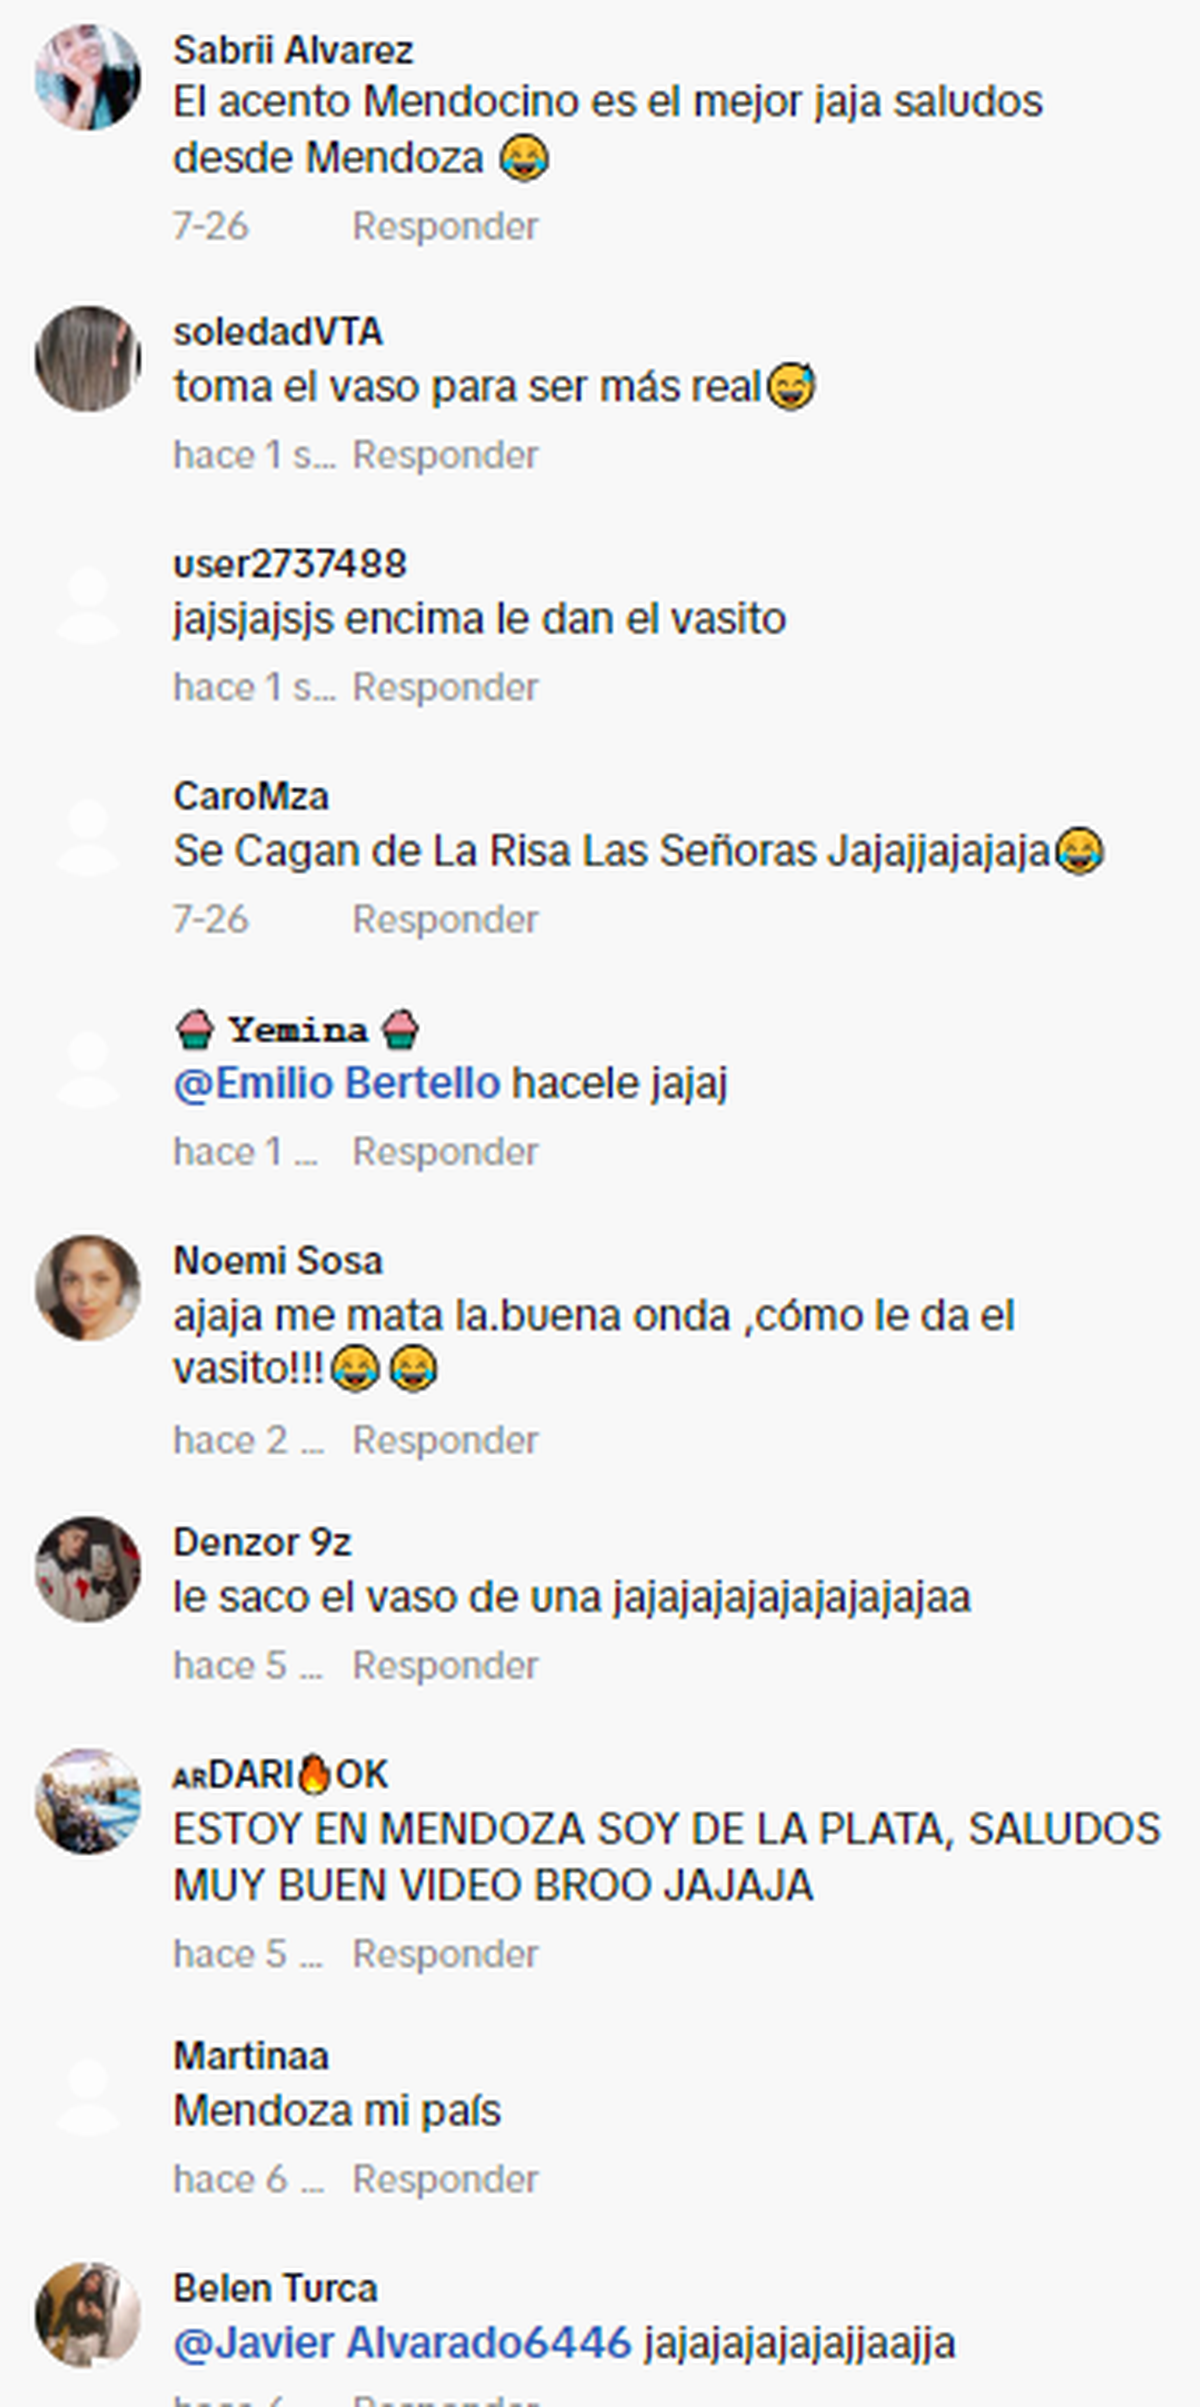Screen dimensions: 1200x2407
Task: Reply to CaroMza's comment about Señoras
Action: click(445, 919)
